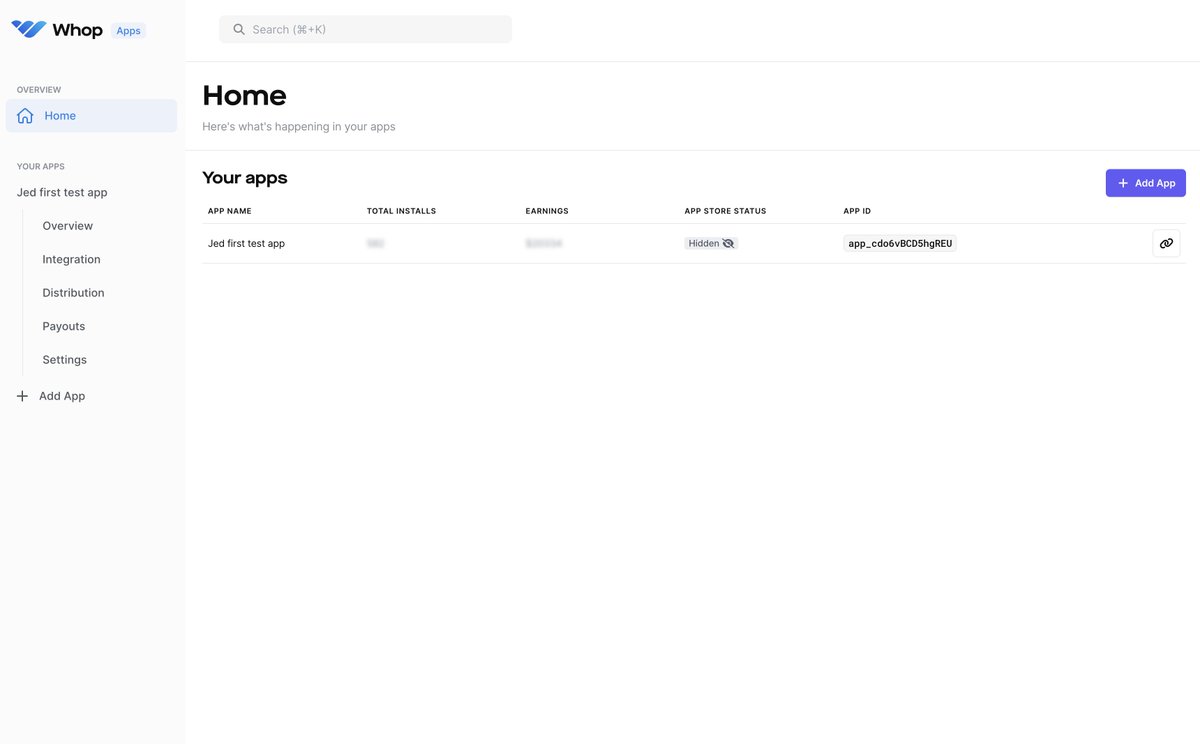Open the Settings sidebar page

tap(64, 360)
